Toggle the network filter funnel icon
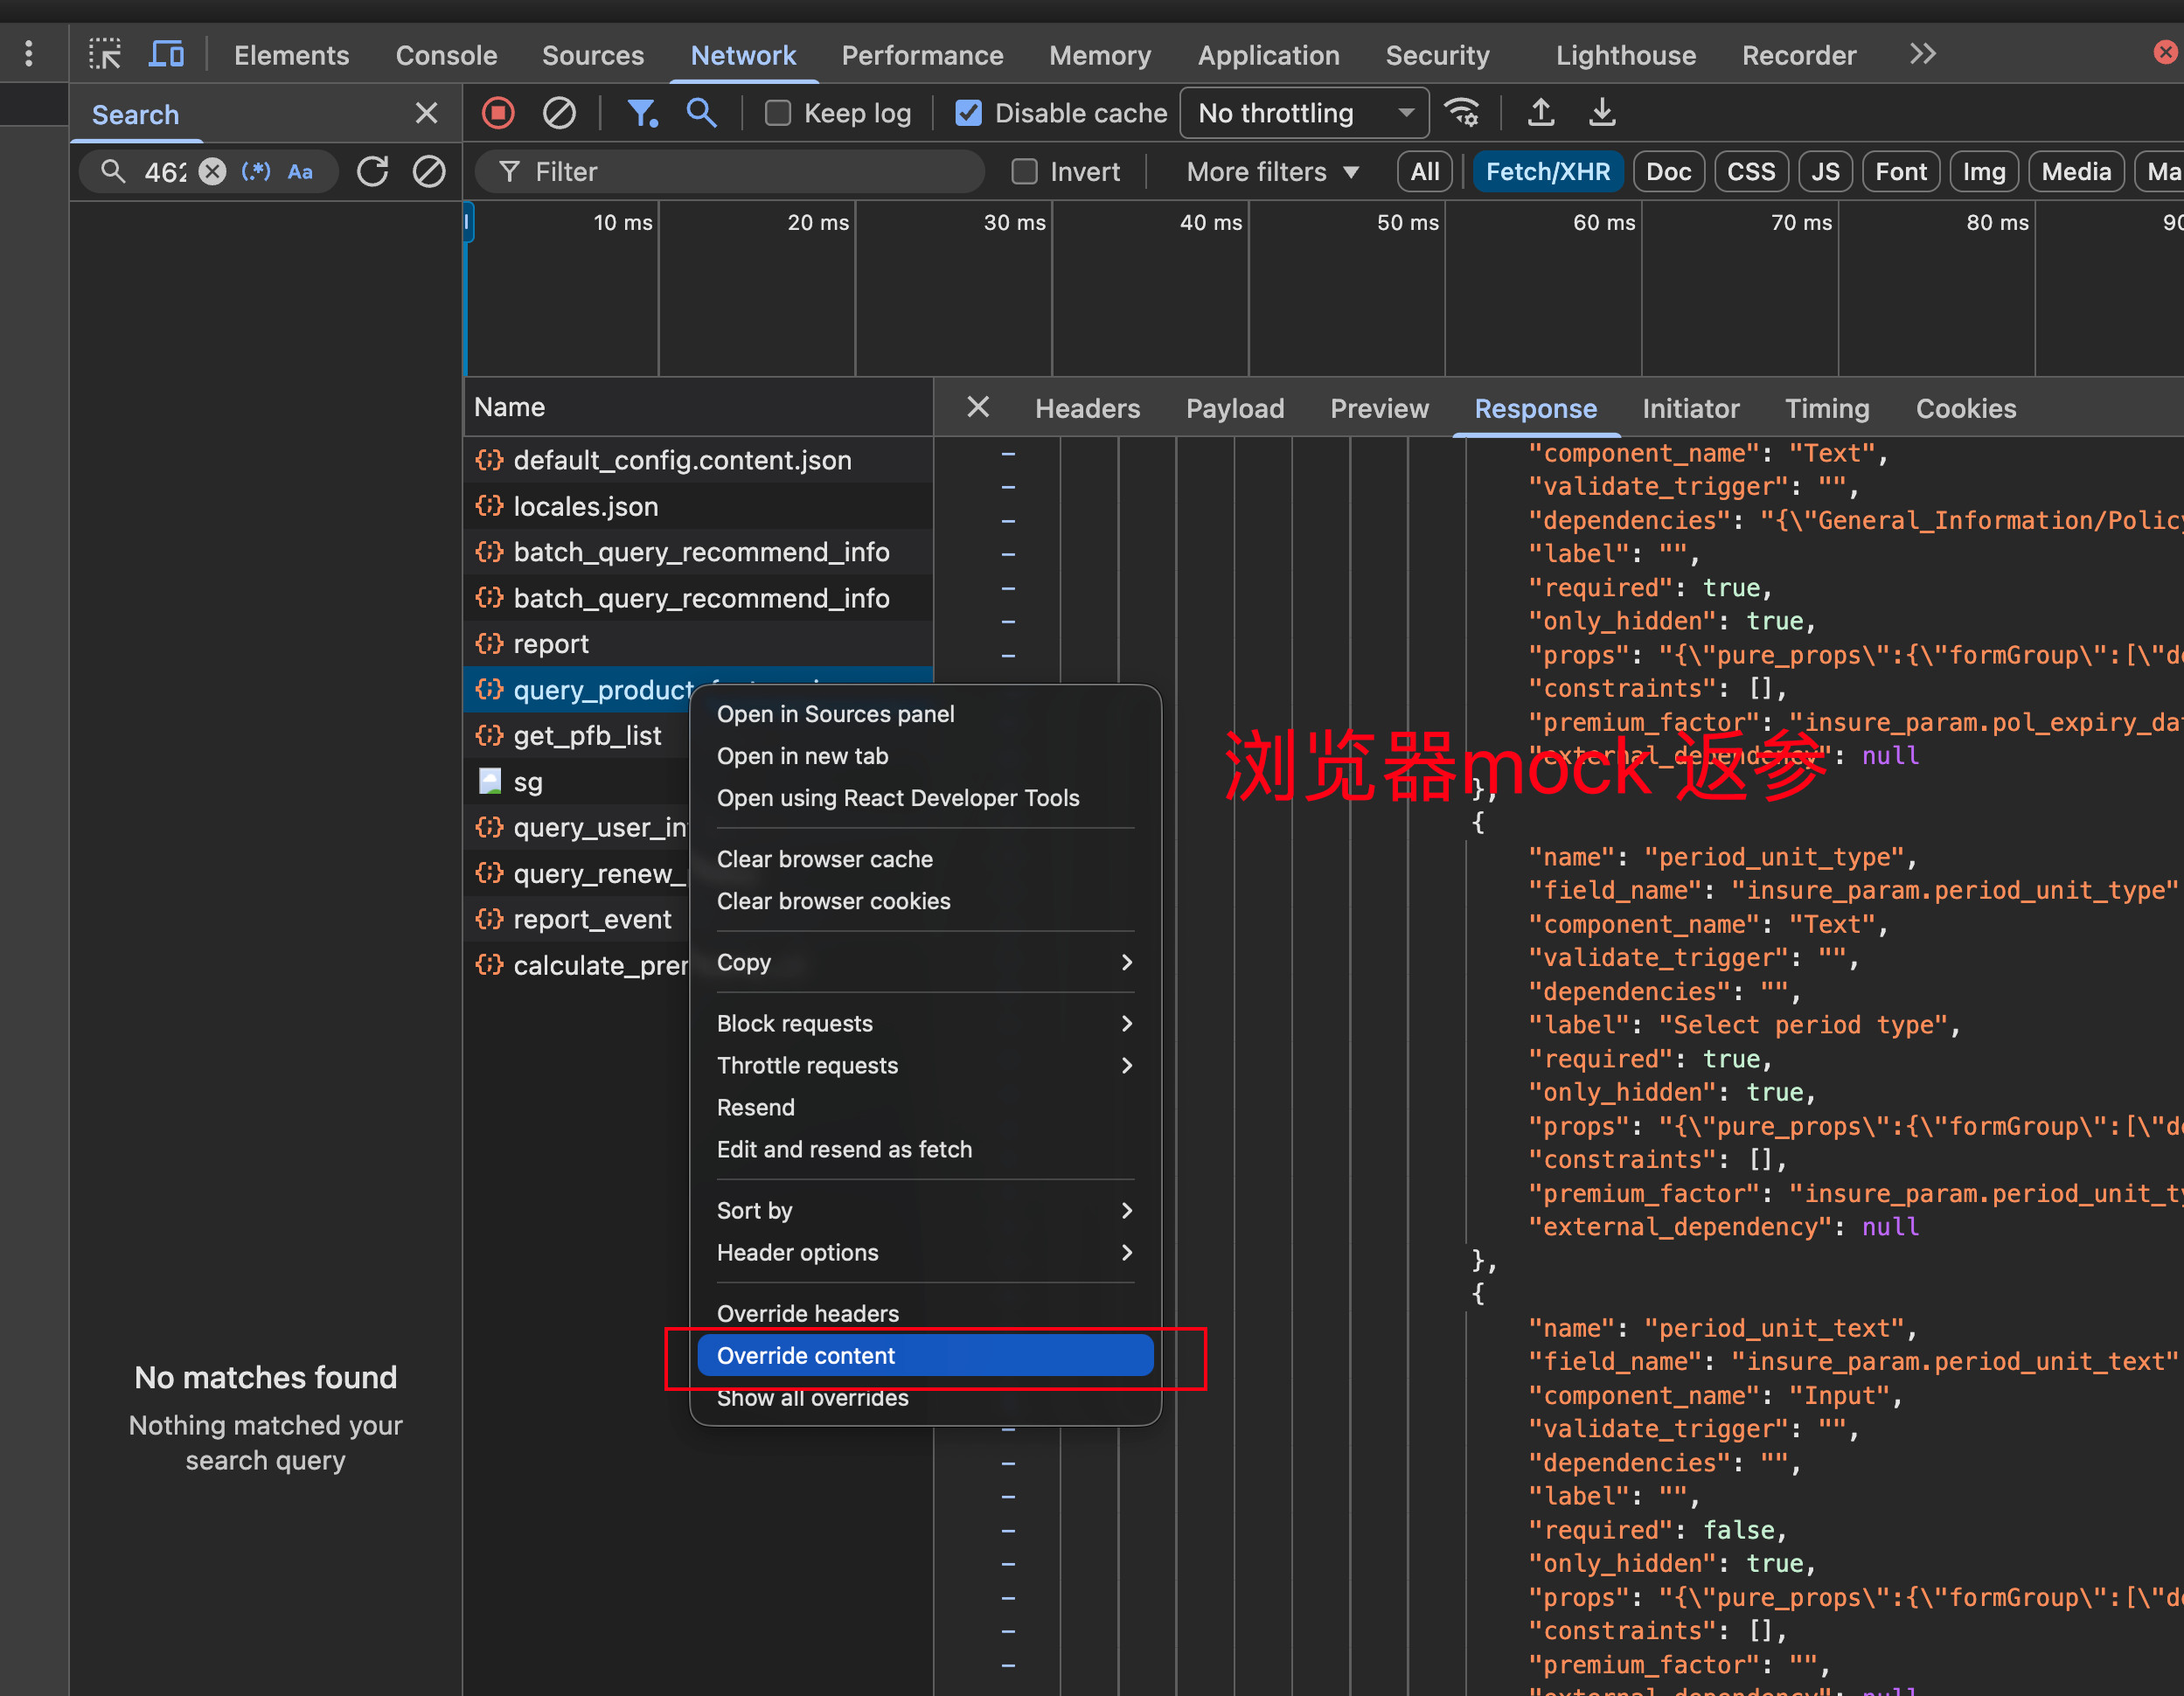This screenshot has height=1696, width=2184. (641, 113)
